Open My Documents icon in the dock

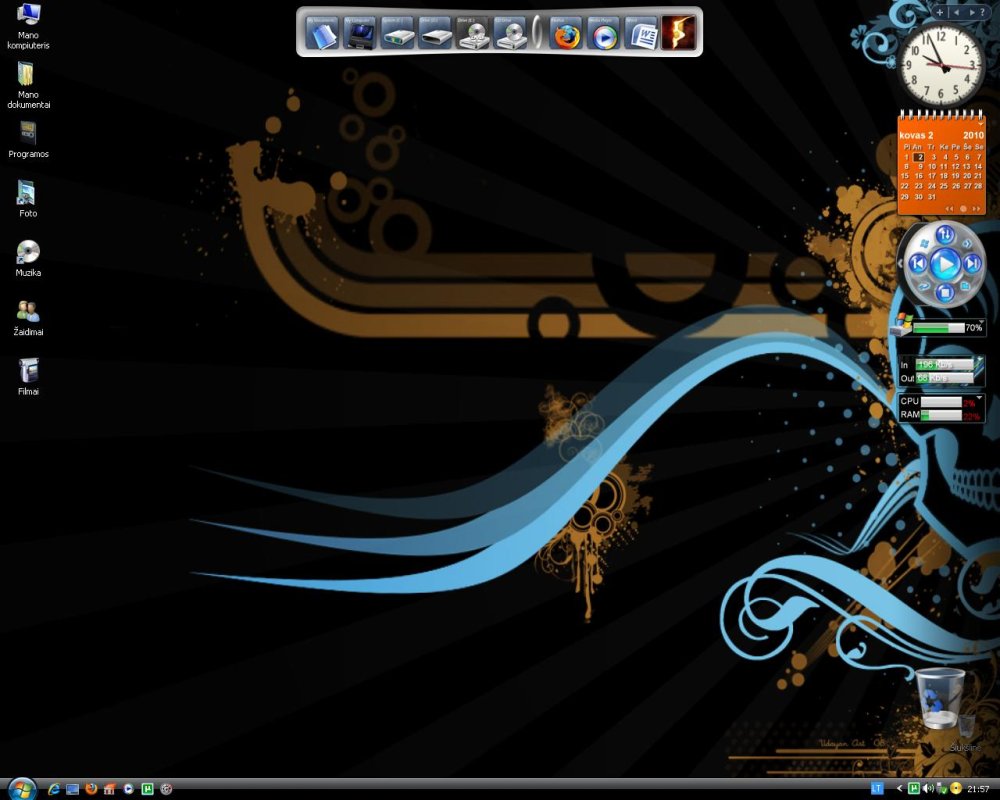tap(322, 35)
